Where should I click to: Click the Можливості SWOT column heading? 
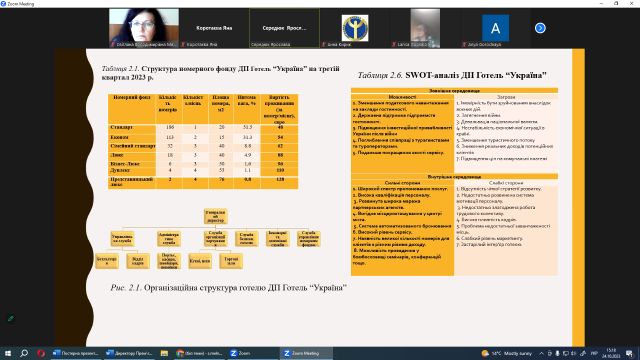click(x=402, y=97)
